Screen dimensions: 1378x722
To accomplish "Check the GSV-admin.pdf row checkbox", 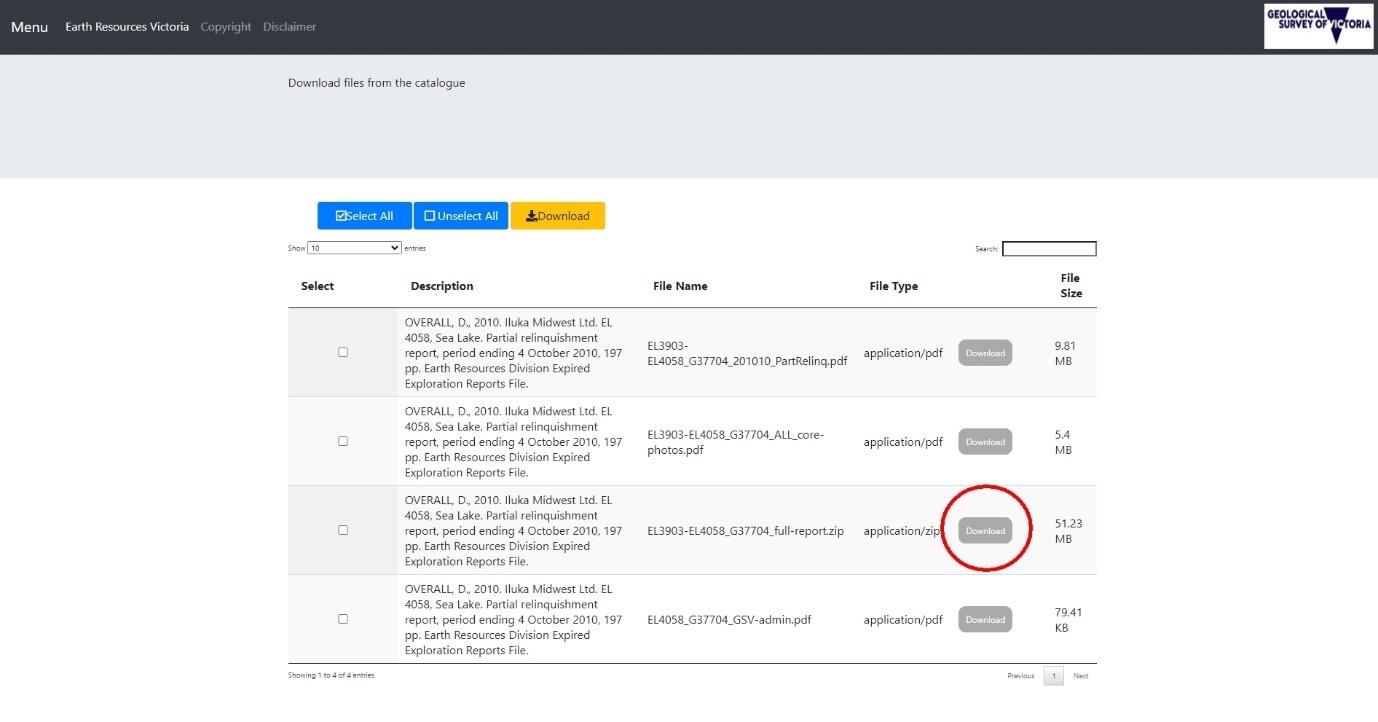I will 343,619.
